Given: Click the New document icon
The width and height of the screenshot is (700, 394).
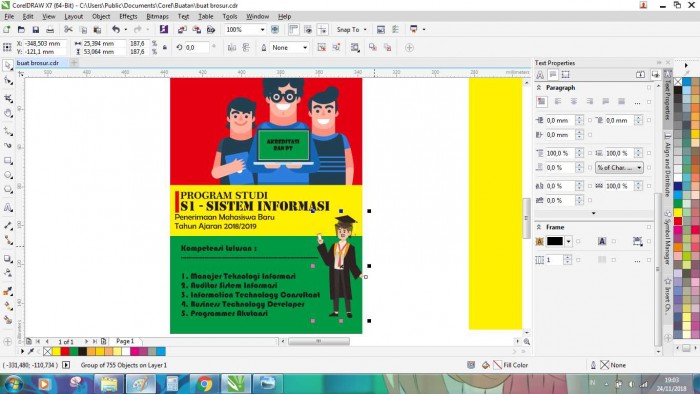Looking at the screenshot, I should click(x=7, y=29).
